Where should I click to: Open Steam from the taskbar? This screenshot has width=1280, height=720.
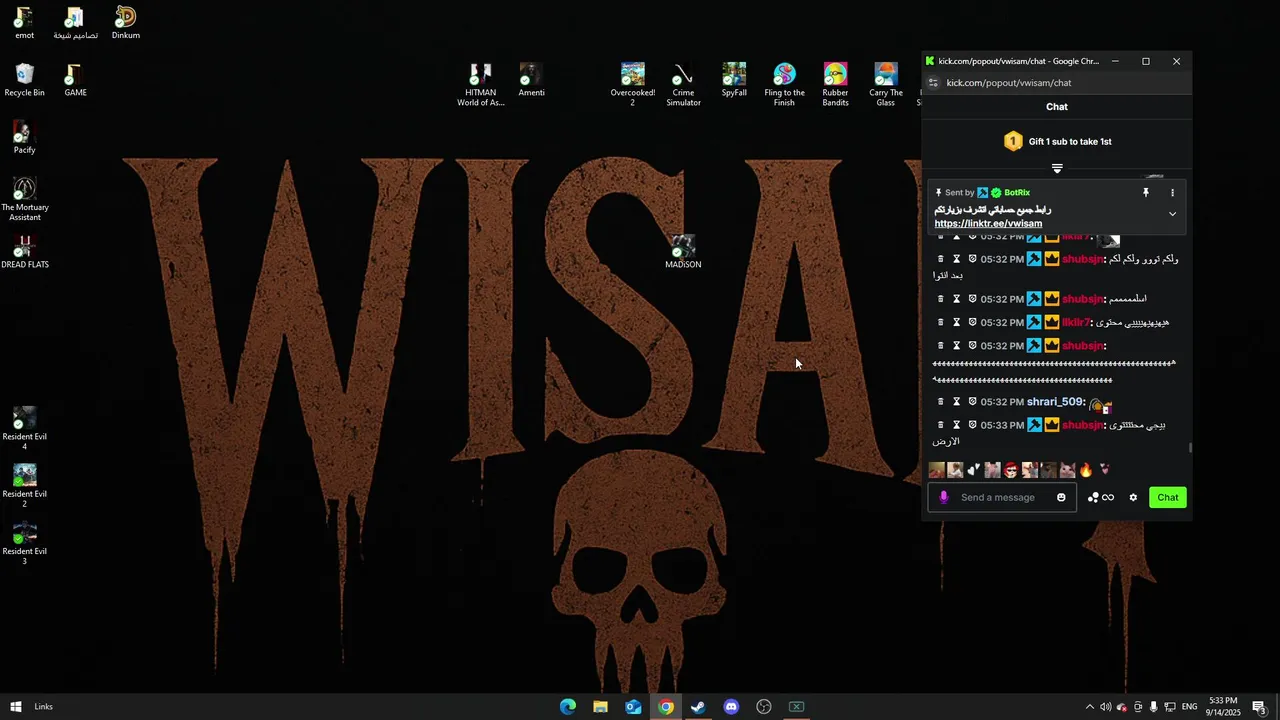pyautogui.click(x=698, y=707)
